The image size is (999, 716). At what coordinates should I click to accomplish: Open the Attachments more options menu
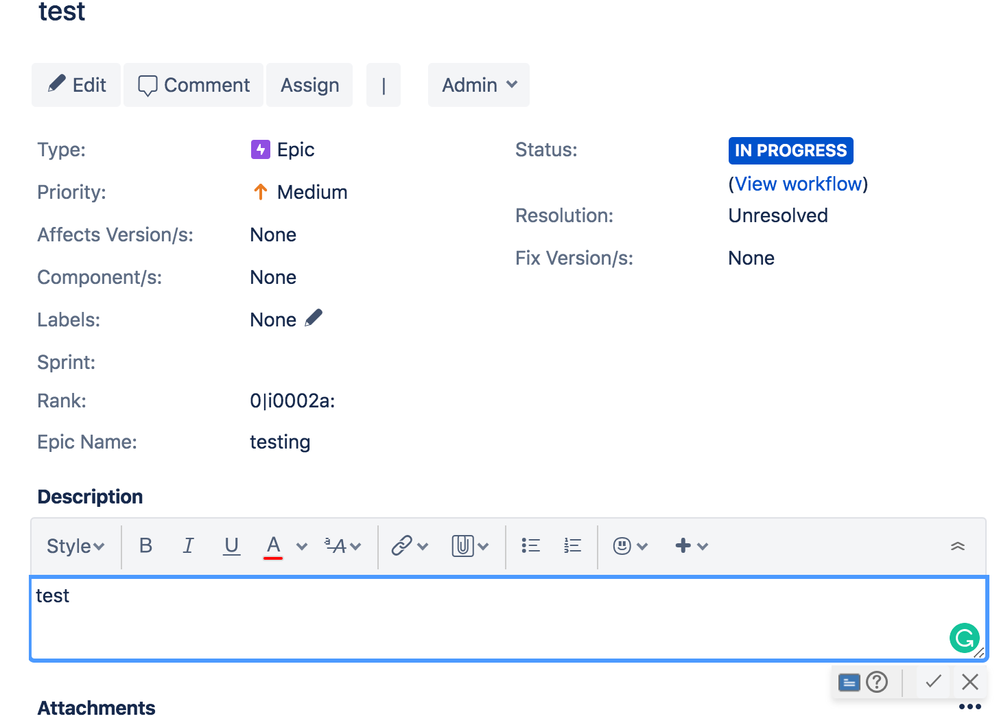(x=969, y=706)
